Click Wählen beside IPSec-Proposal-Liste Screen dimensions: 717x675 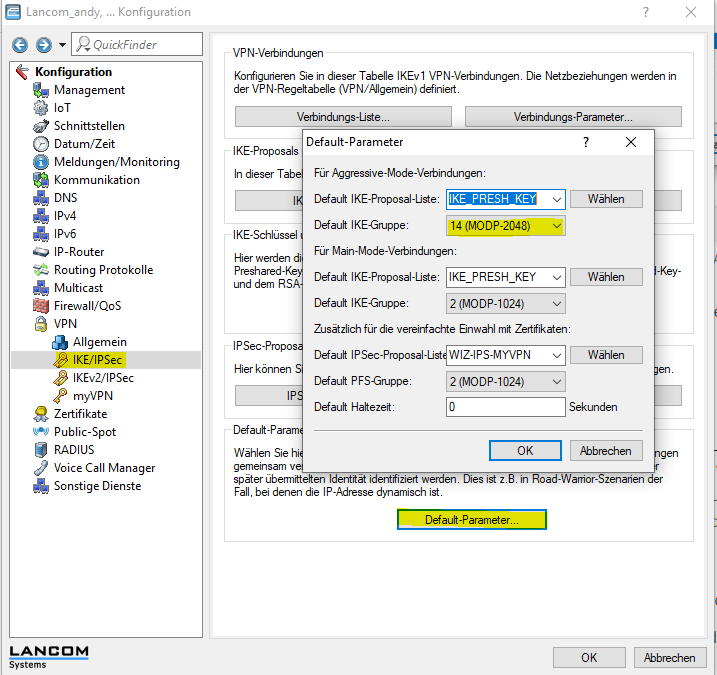(x=606, y=355)
